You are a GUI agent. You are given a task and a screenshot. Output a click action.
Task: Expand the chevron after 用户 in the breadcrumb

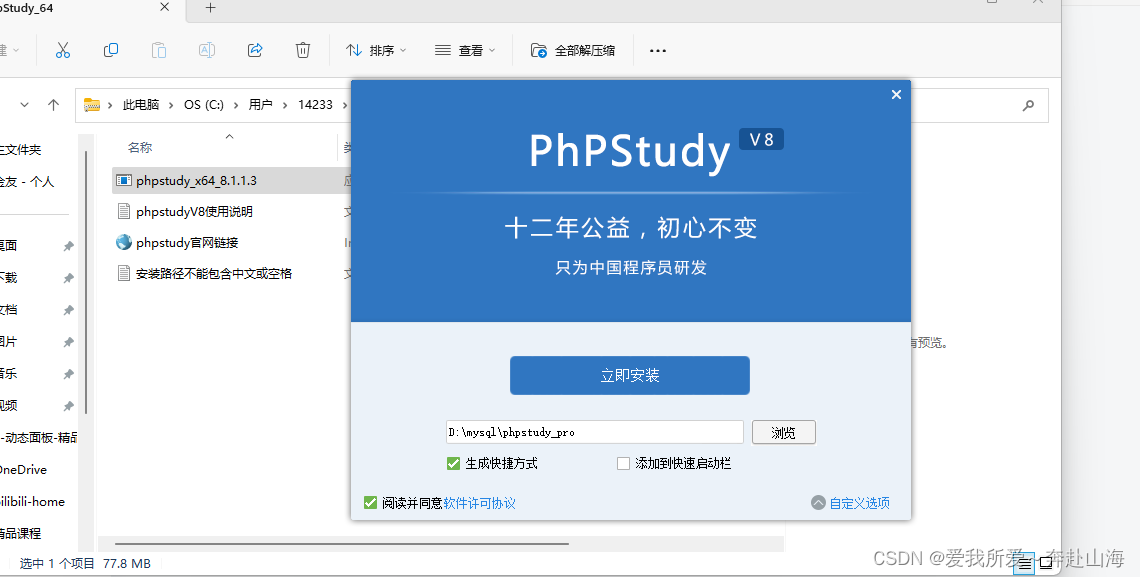point(285,105)
